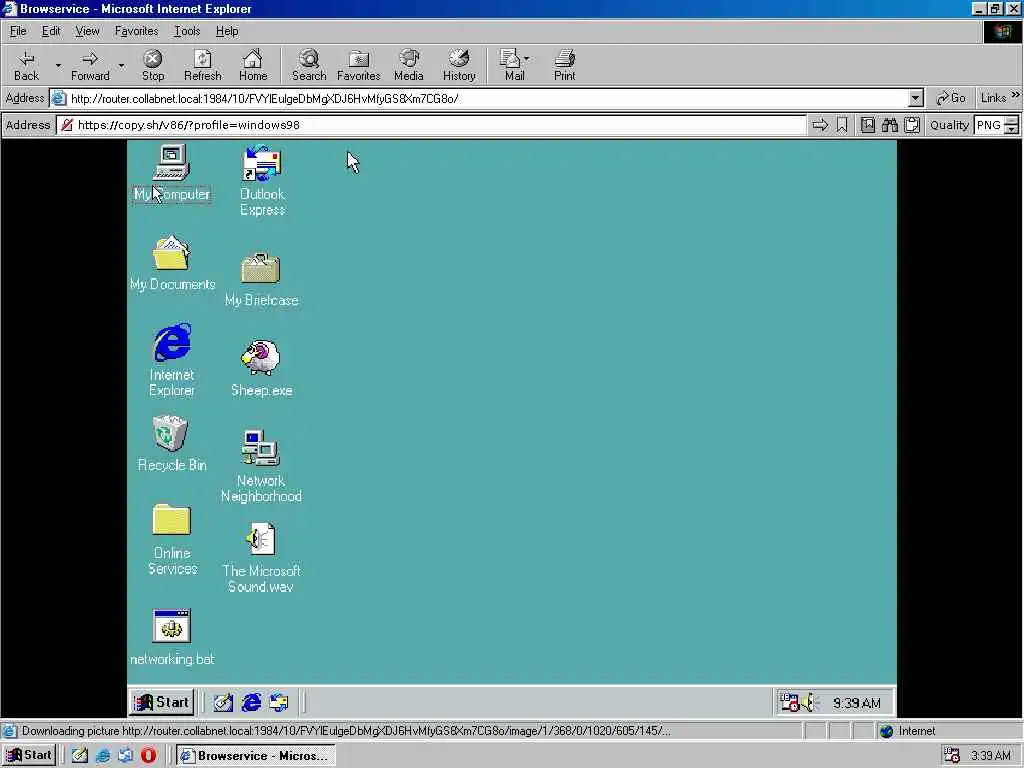Screen dimensions: 1024x768
Task: Select Outlook Express desktop icon
Action: (262, 181)
